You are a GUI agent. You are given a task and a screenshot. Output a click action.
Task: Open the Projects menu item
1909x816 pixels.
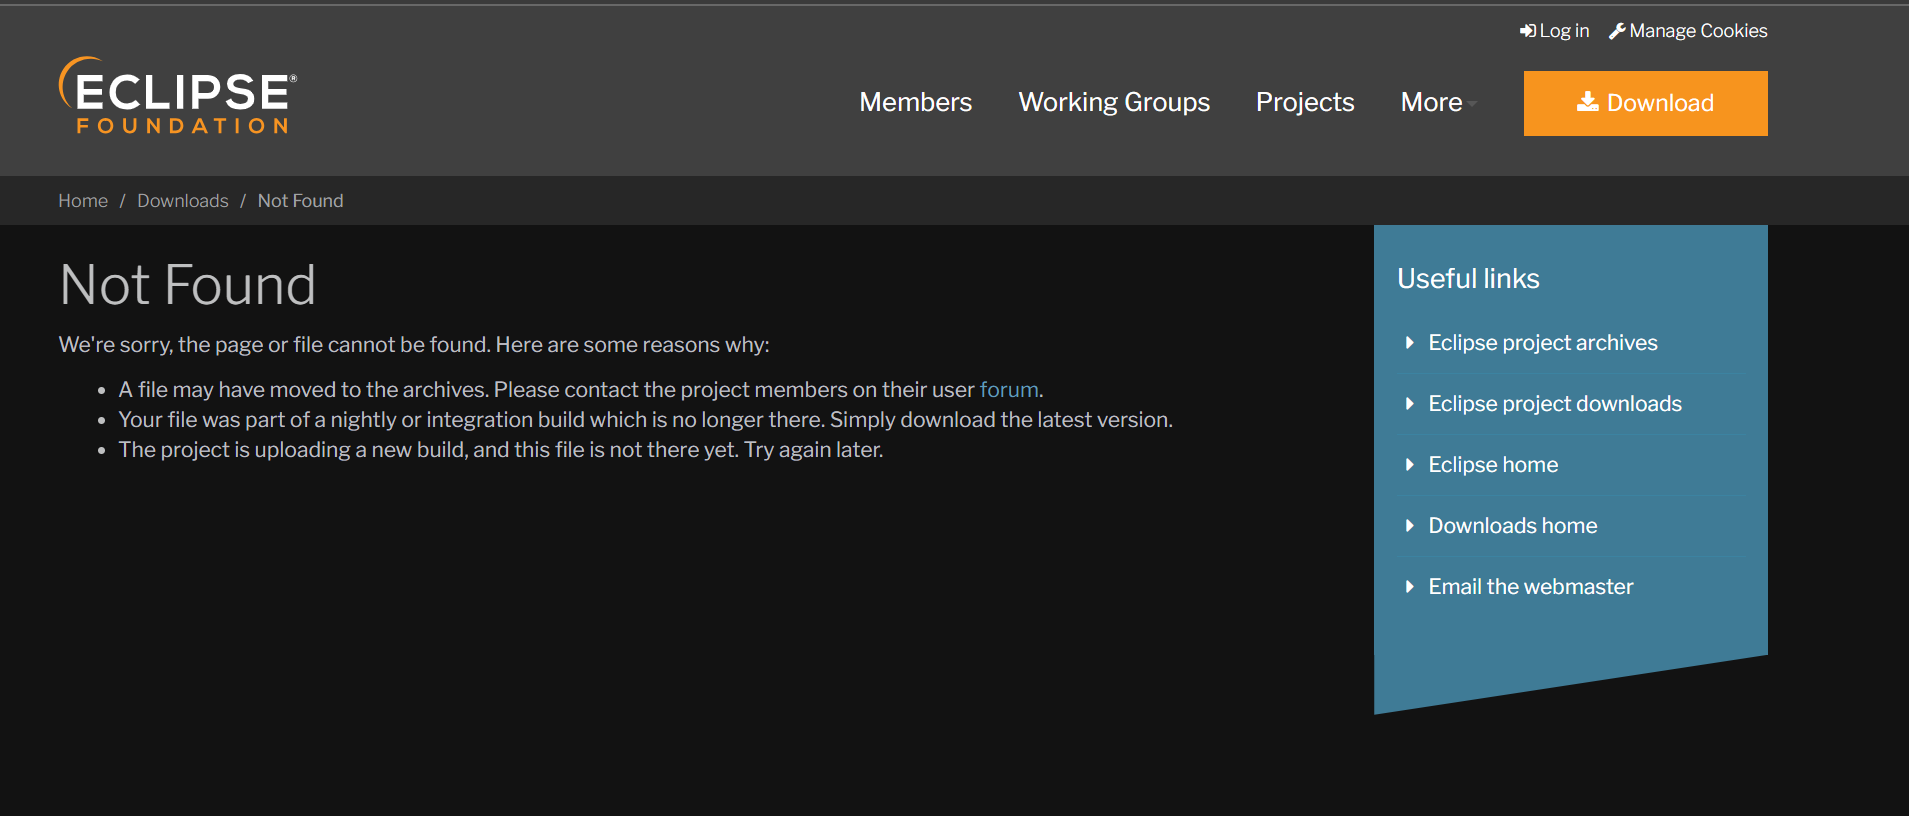[x=1305, y=102]
